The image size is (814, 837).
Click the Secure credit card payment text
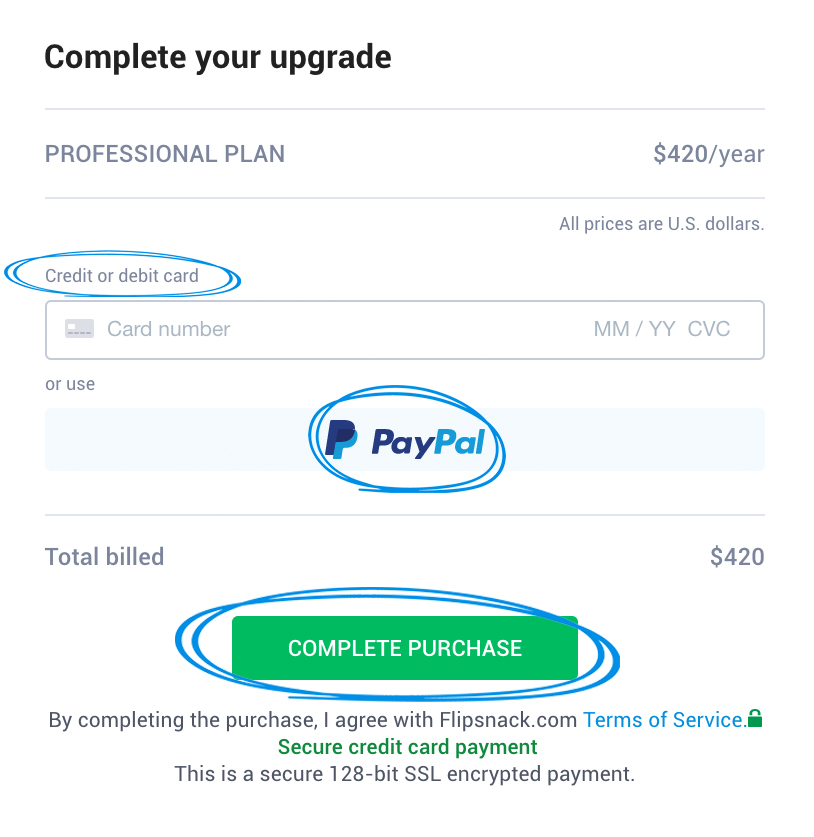coord(407,747)
